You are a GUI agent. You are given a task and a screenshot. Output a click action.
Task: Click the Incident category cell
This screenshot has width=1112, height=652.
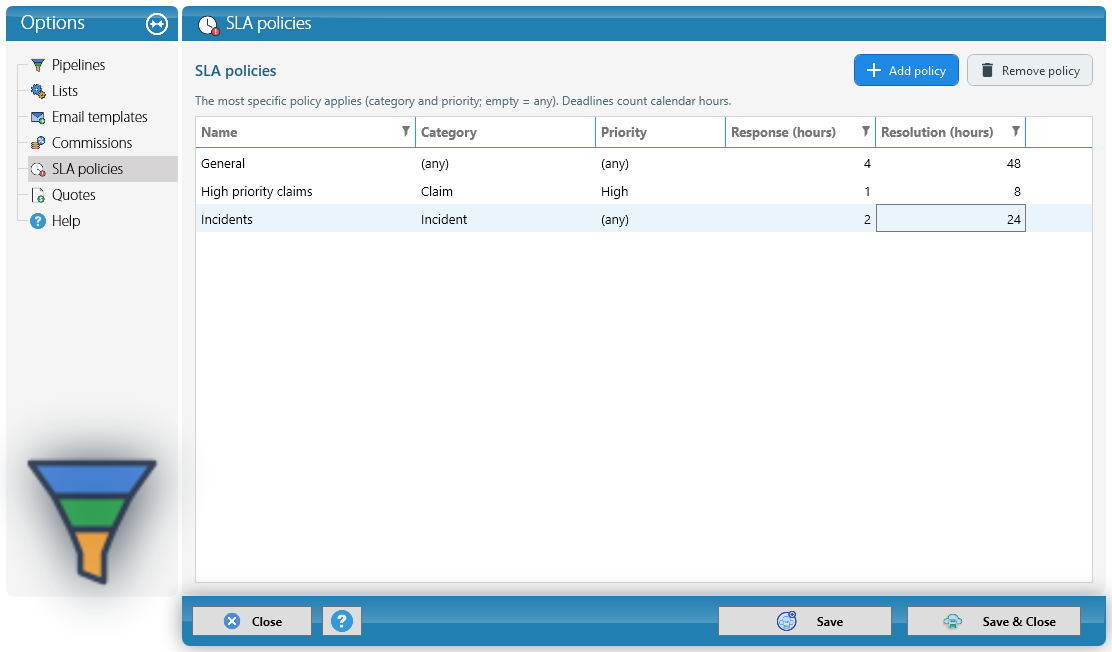[506, 219]
